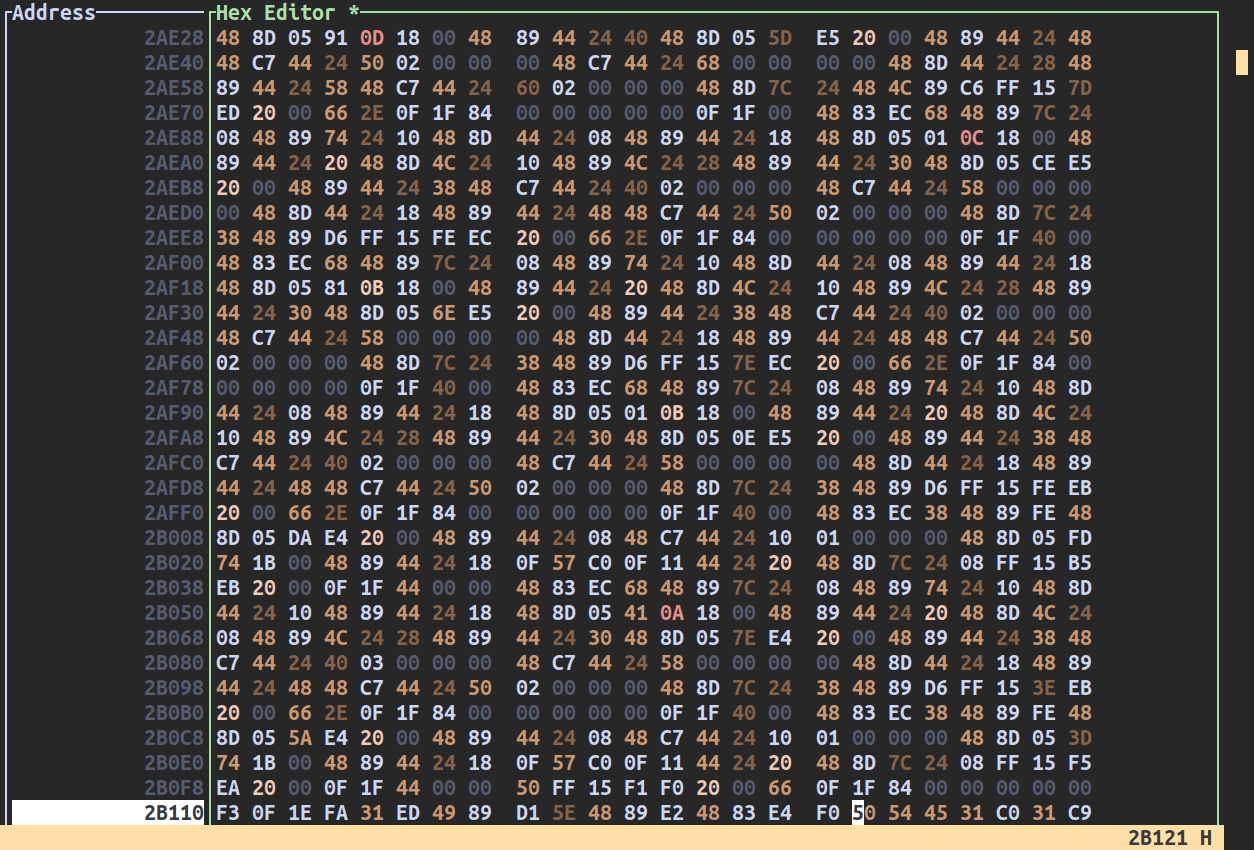Select the C6 byte in row 2AE58
The height and width of the screenshot is (850, 1254).
972,88
